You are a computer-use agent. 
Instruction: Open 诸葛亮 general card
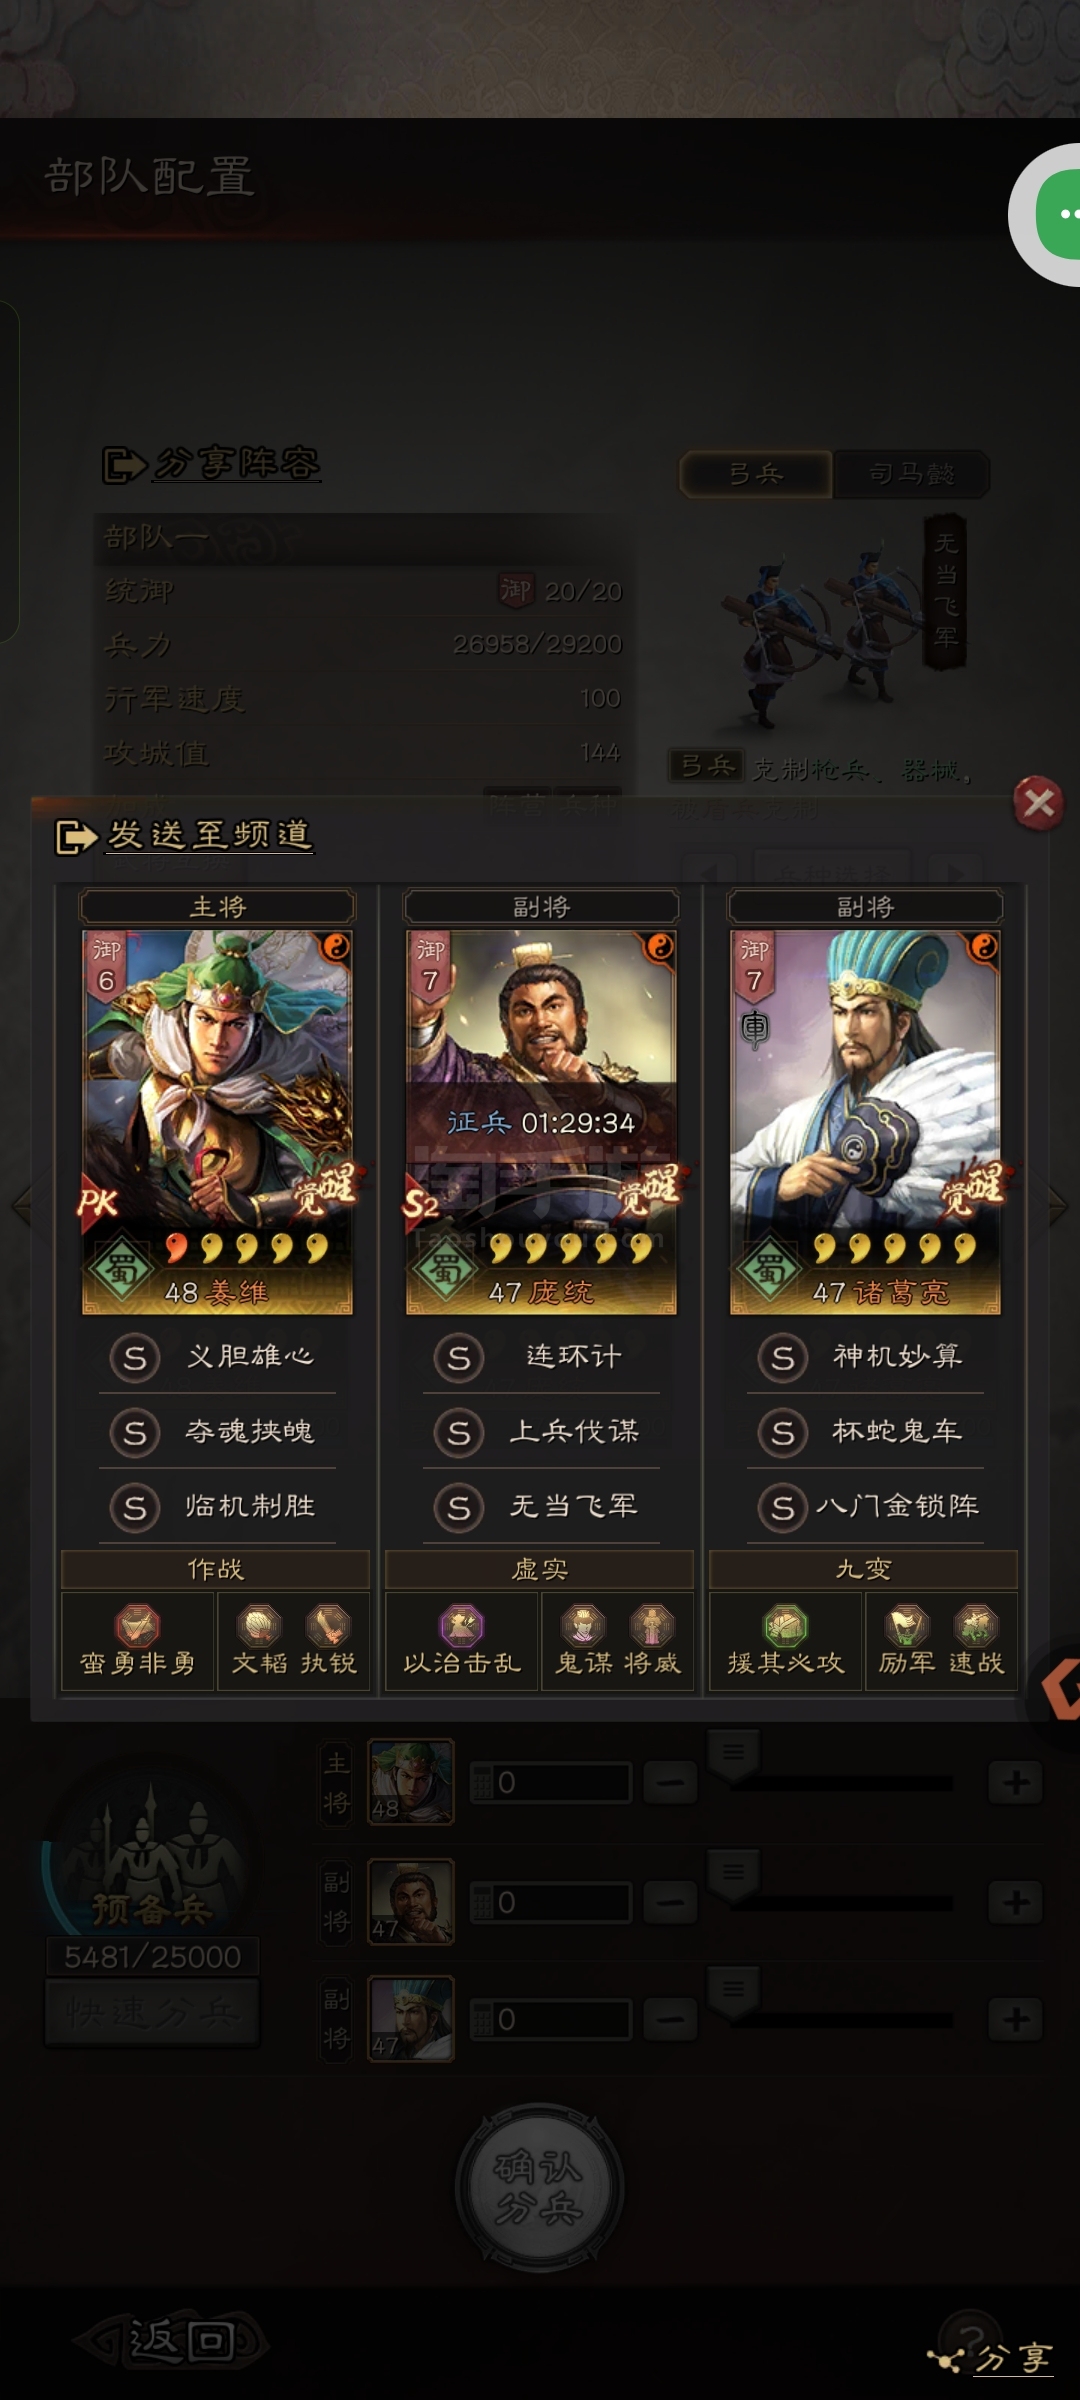click(865, 1122)
